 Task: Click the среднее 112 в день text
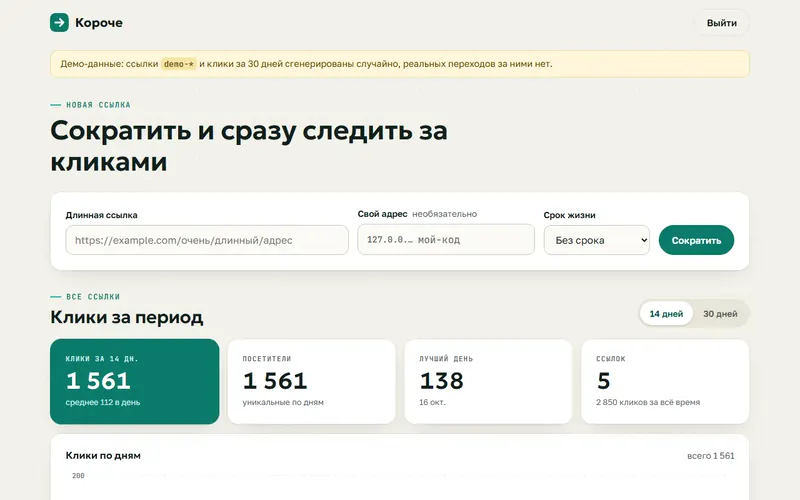point(103,402)
